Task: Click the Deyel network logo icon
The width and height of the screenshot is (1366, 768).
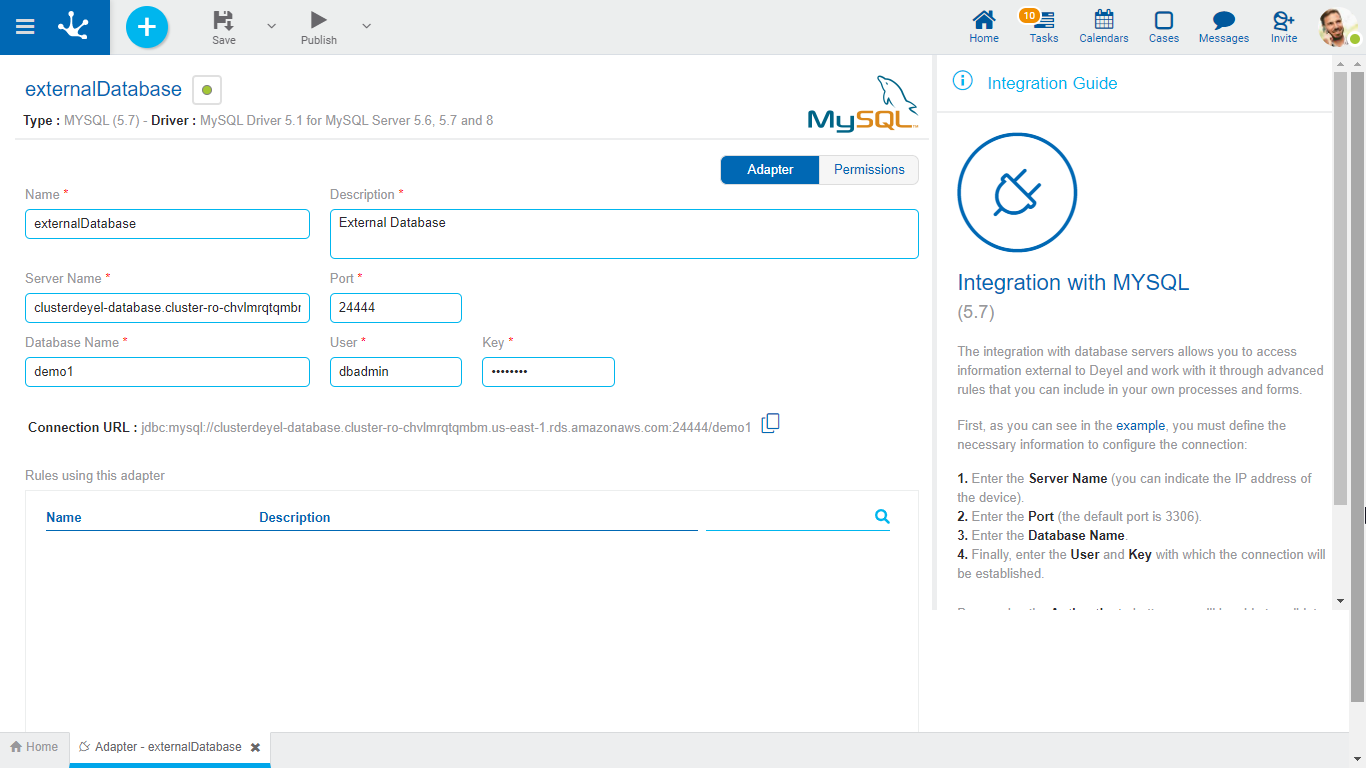Action: point(73,27)
